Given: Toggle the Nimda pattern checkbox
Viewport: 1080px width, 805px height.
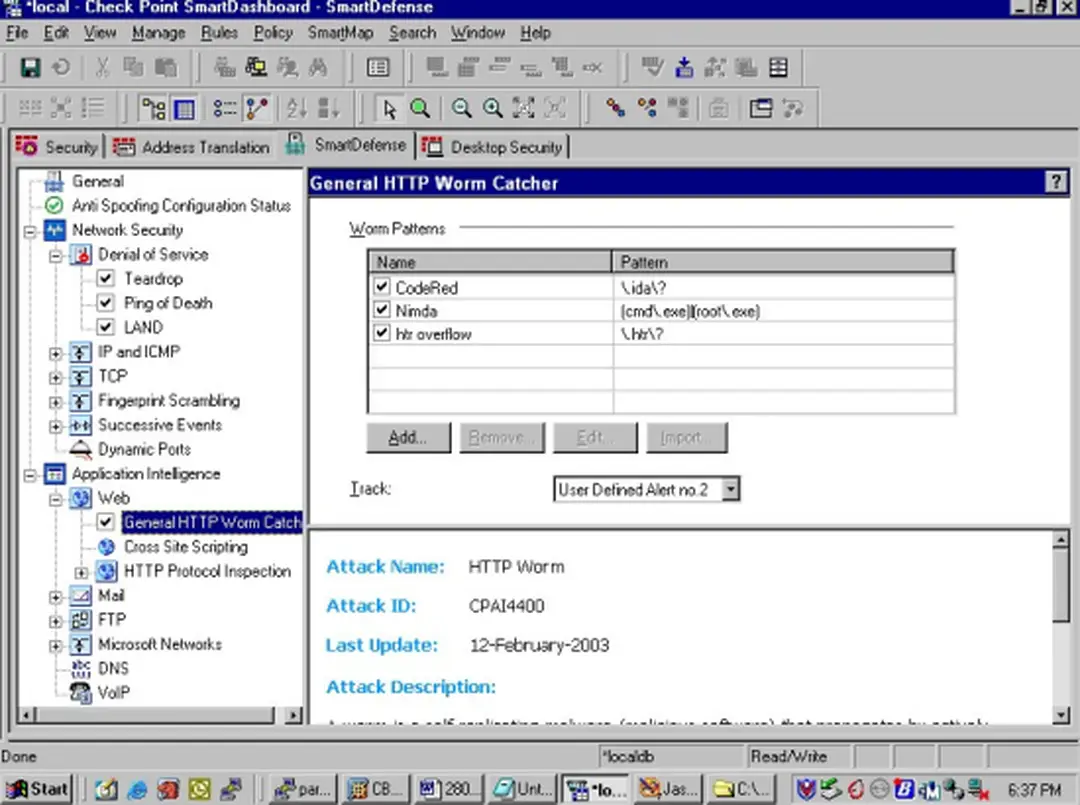Looking at the screenshot, I should pos(381,311).
